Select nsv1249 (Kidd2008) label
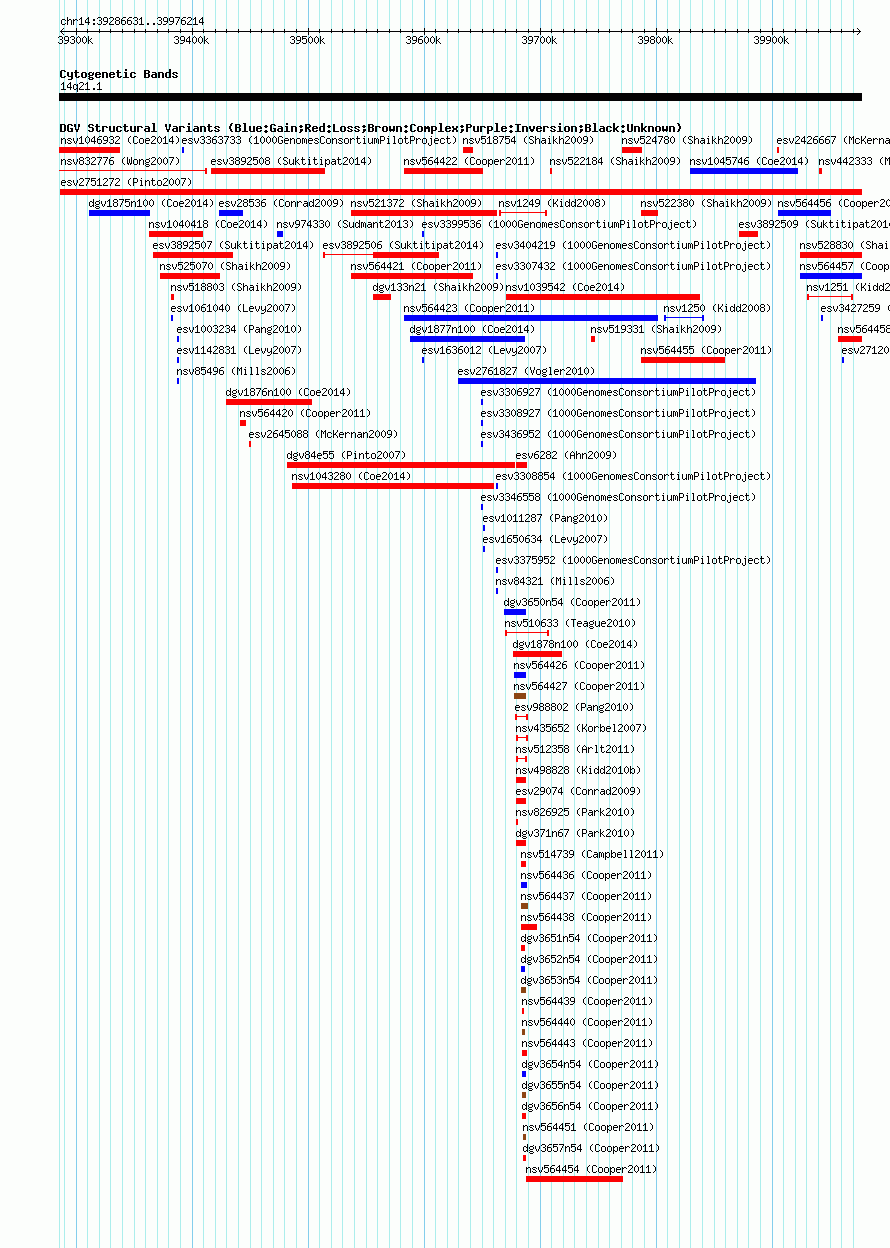The height and width of the screenshot is (1248, 890). 552,203
